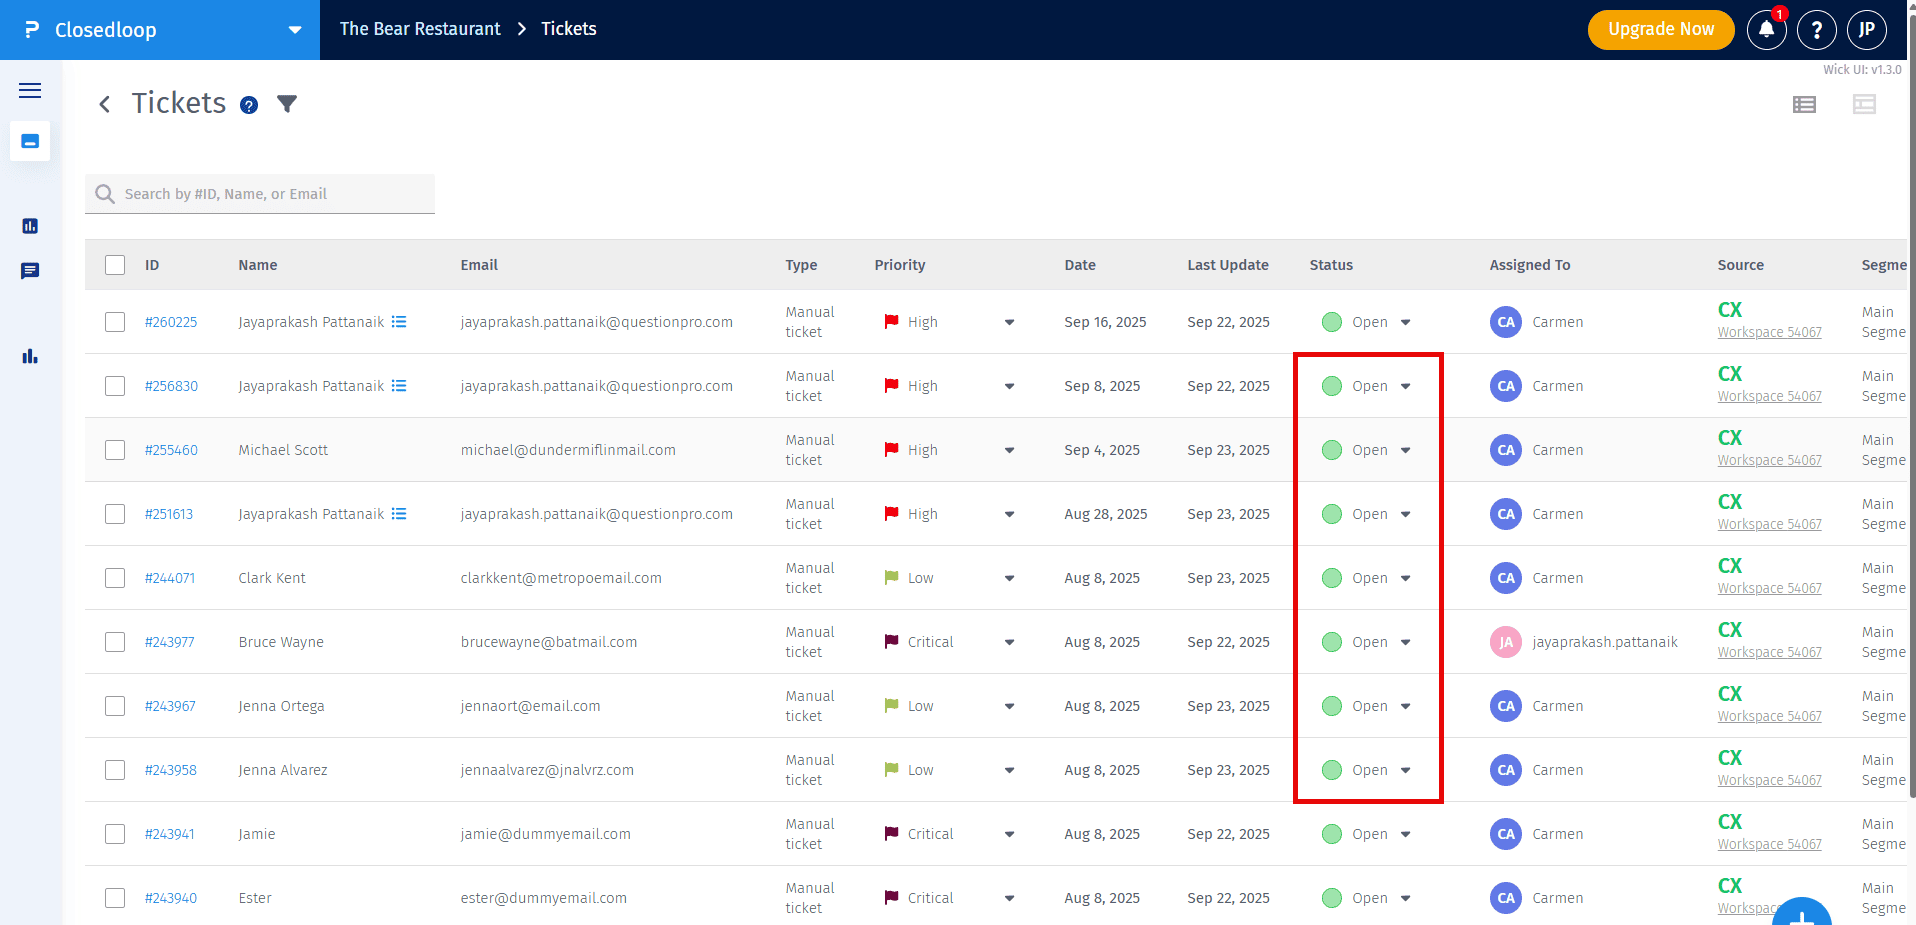Open priority dropdown for ticket #244071
This screenshot has width=1916, height=925.
point(1009,578)
